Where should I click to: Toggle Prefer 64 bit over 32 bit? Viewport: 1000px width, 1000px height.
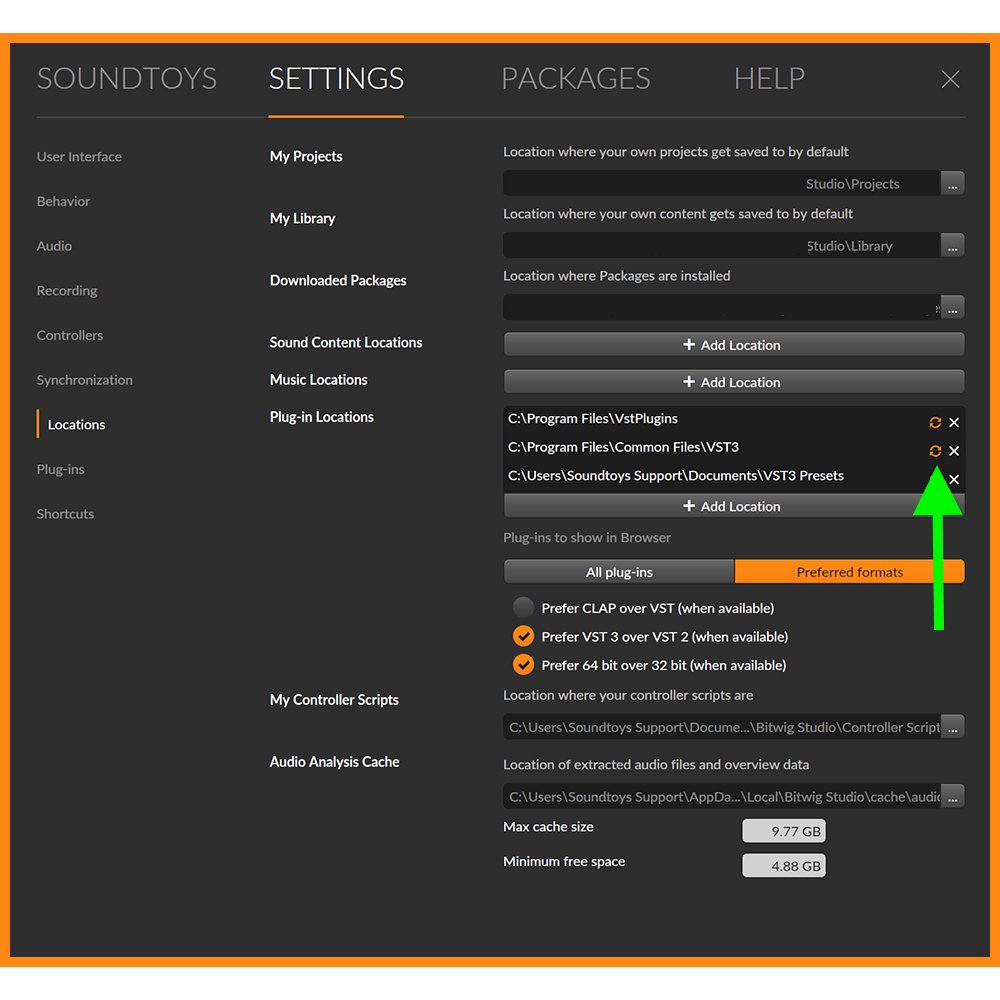(523, 665)
